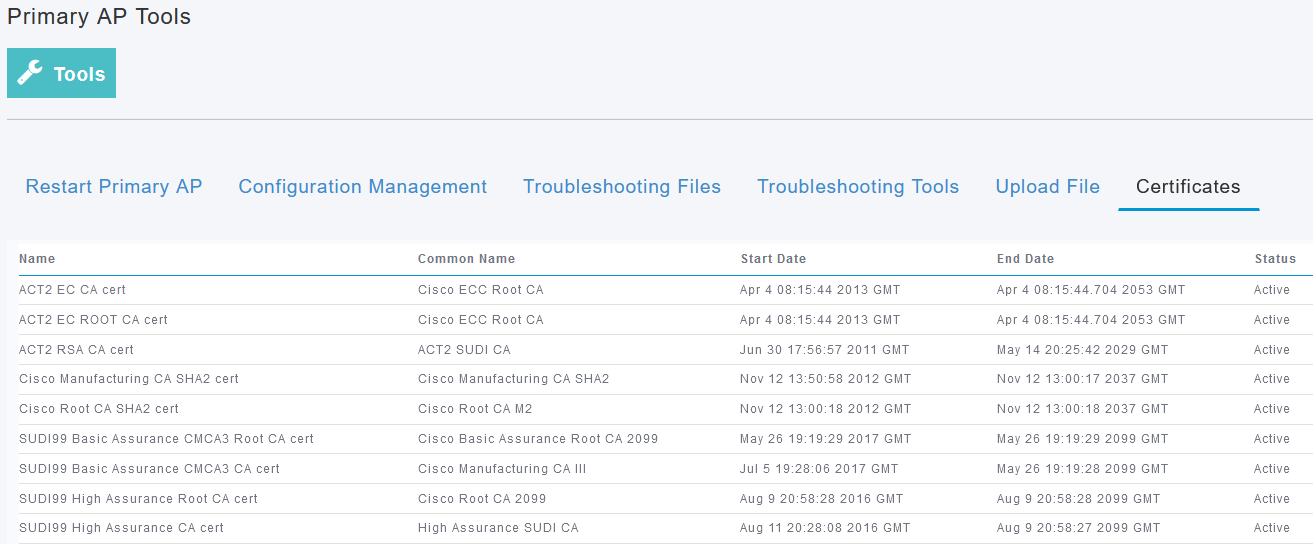Go to Troubleshooting Tools tab
Viewport: 1313px width, 544px height.
[x=857, y=187]
